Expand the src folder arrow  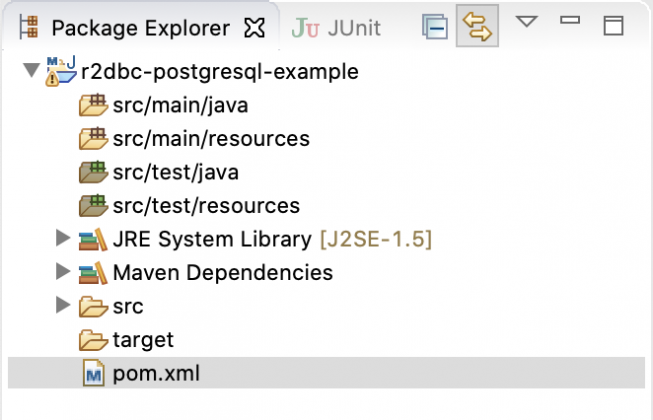pyautogui.click(x=64, y=305)
